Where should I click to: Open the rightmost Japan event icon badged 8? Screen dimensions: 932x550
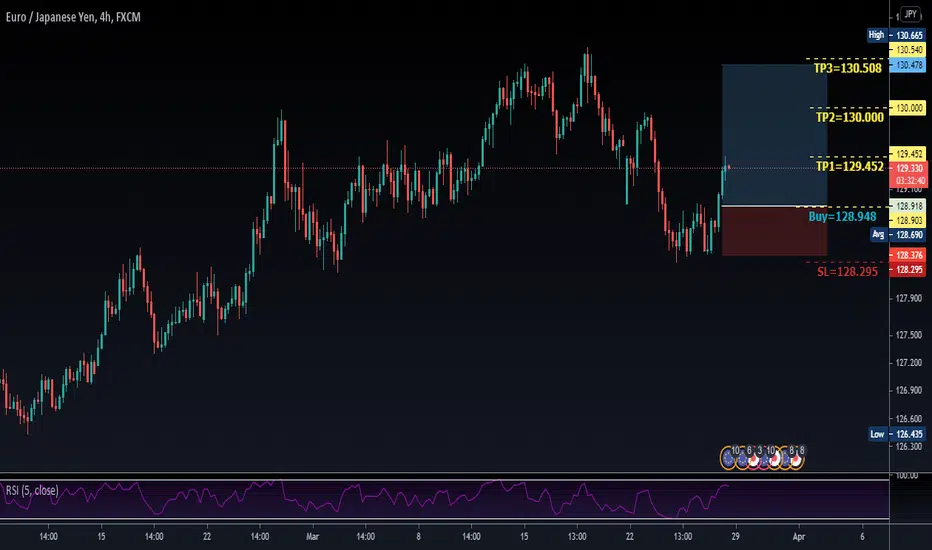coord(796,459)
